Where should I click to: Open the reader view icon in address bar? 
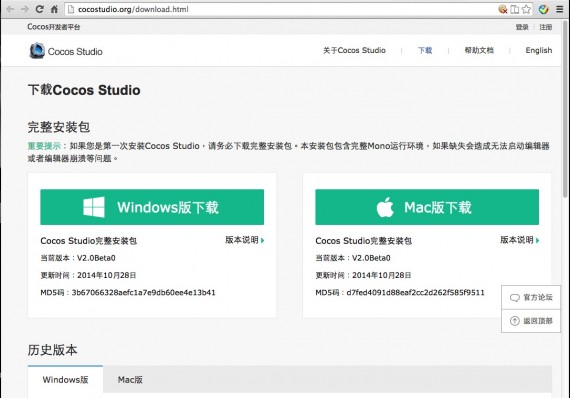(515, 9)
